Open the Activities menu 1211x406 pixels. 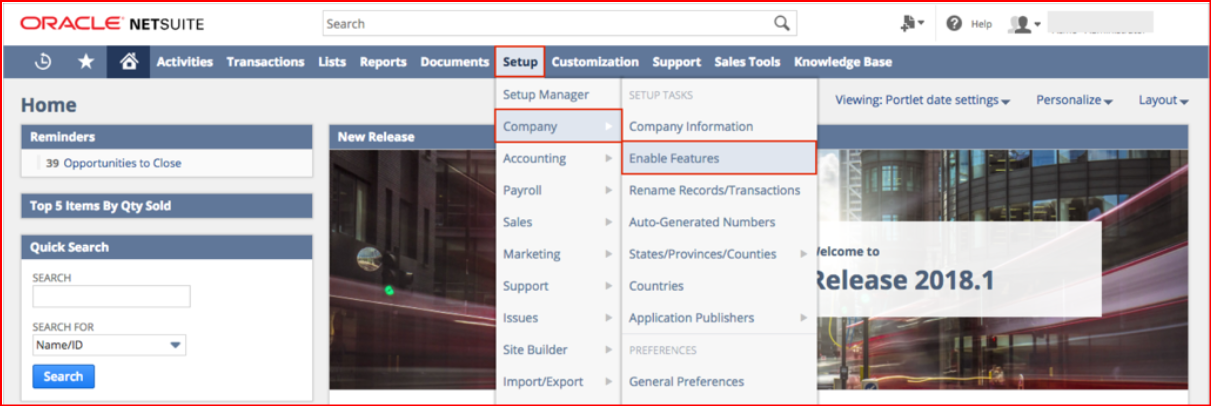pyautogui.click(x=185, y=62)
